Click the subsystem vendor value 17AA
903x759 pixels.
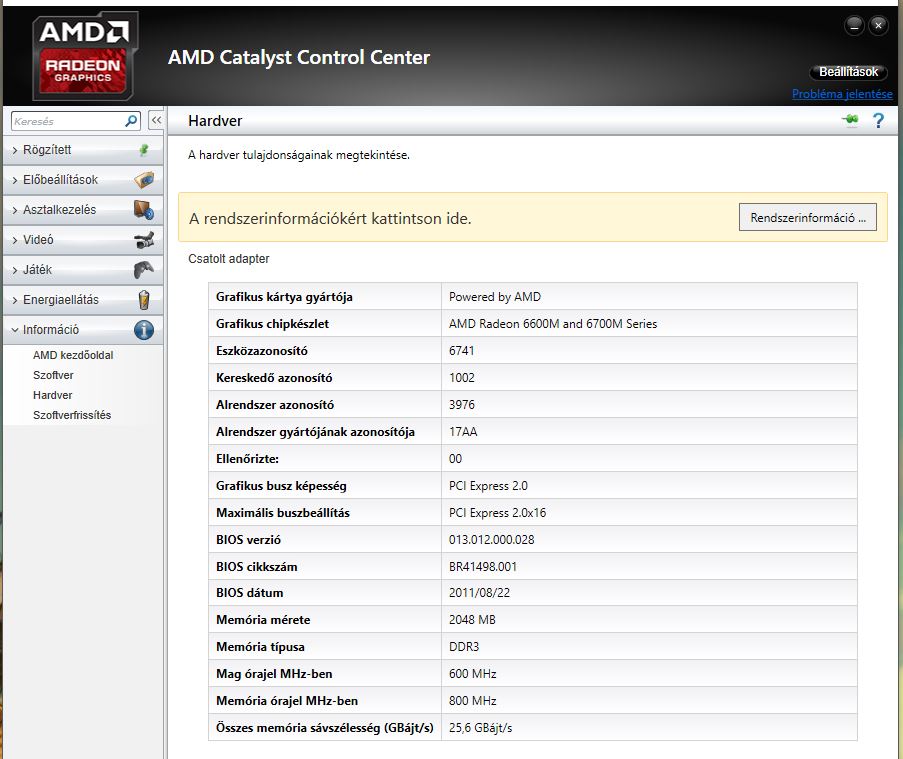point(463,432)
